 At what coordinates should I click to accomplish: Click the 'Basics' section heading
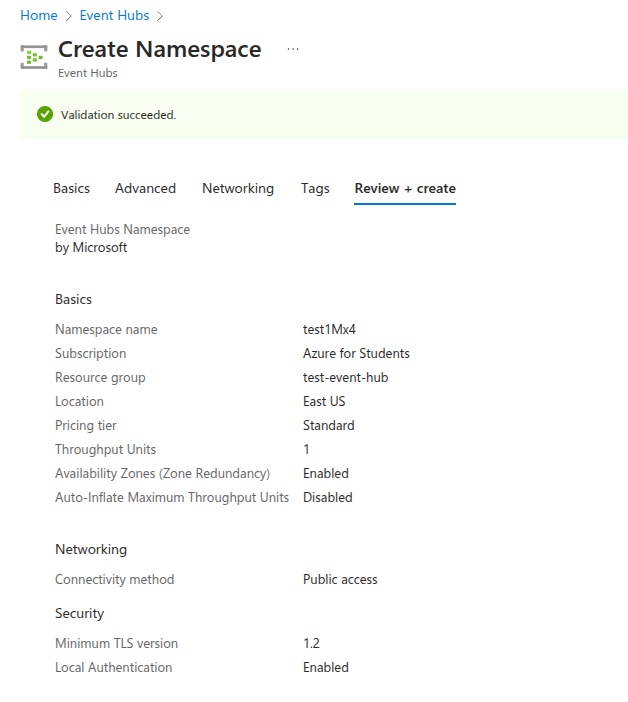[73, 300]
